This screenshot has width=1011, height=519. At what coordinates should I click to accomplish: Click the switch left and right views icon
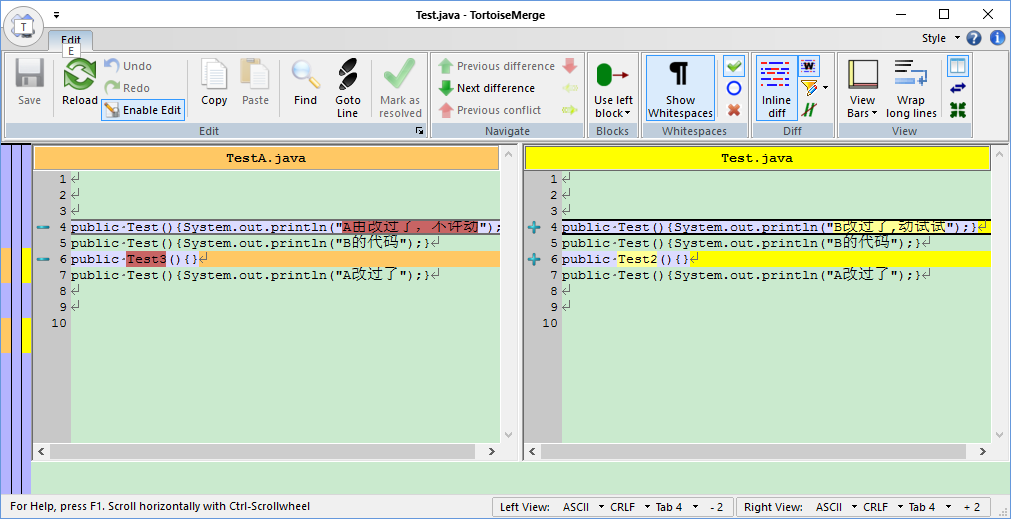point(958,88)
